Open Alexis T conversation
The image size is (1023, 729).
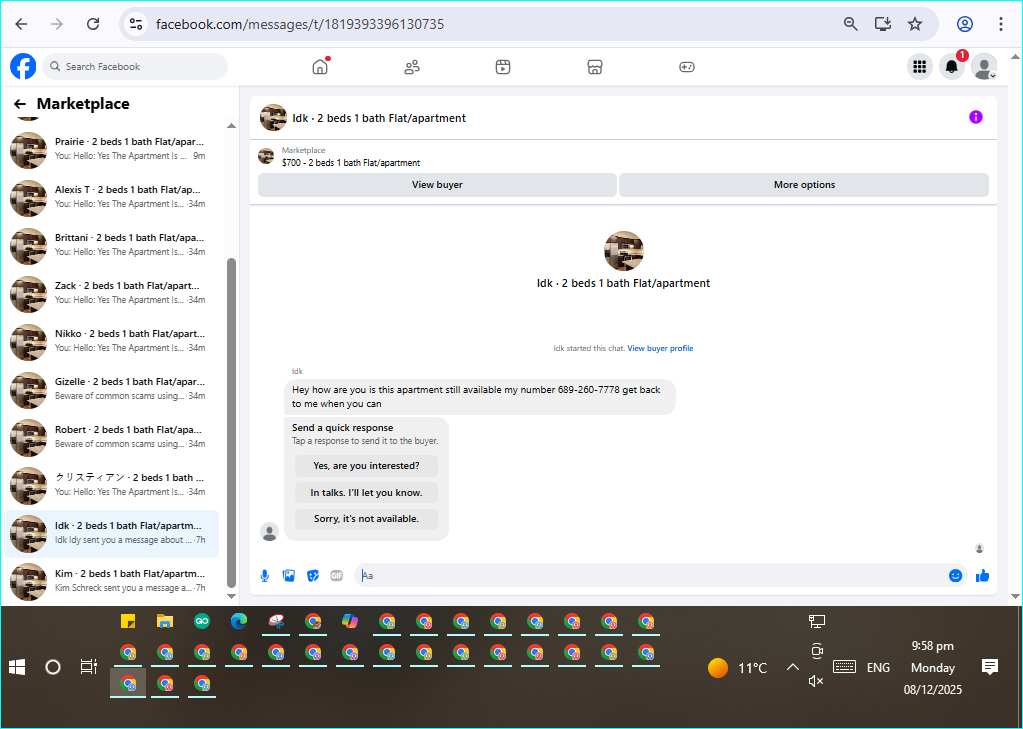click(111, 197)
